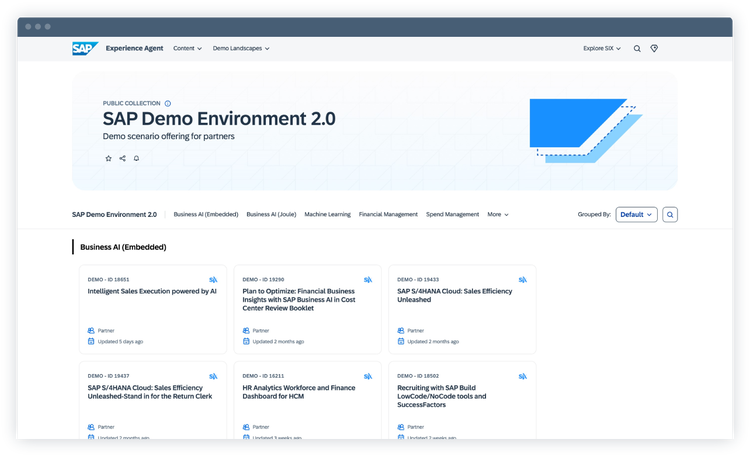
Task: Click the text DEMO - ID 19290
Action: 263,279
